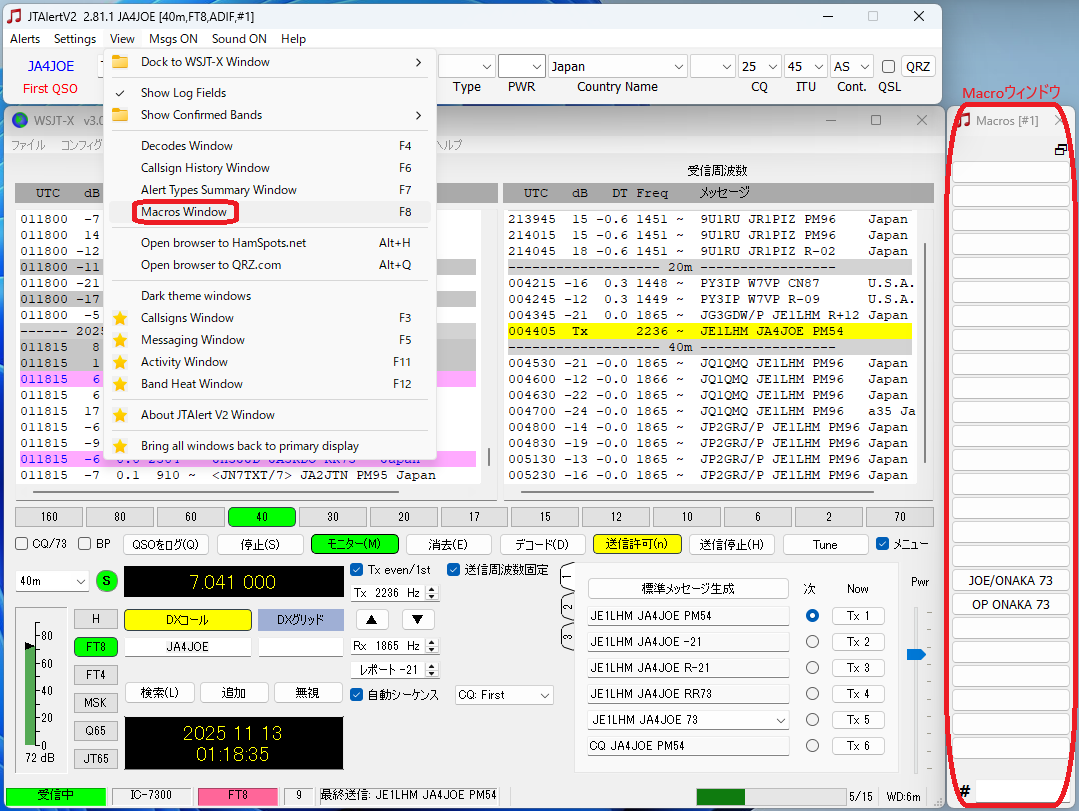The height and width of the screenshot is (811, 1086).
Task: Click the restore icon in Macros window
Action: tap(1061, 150)
